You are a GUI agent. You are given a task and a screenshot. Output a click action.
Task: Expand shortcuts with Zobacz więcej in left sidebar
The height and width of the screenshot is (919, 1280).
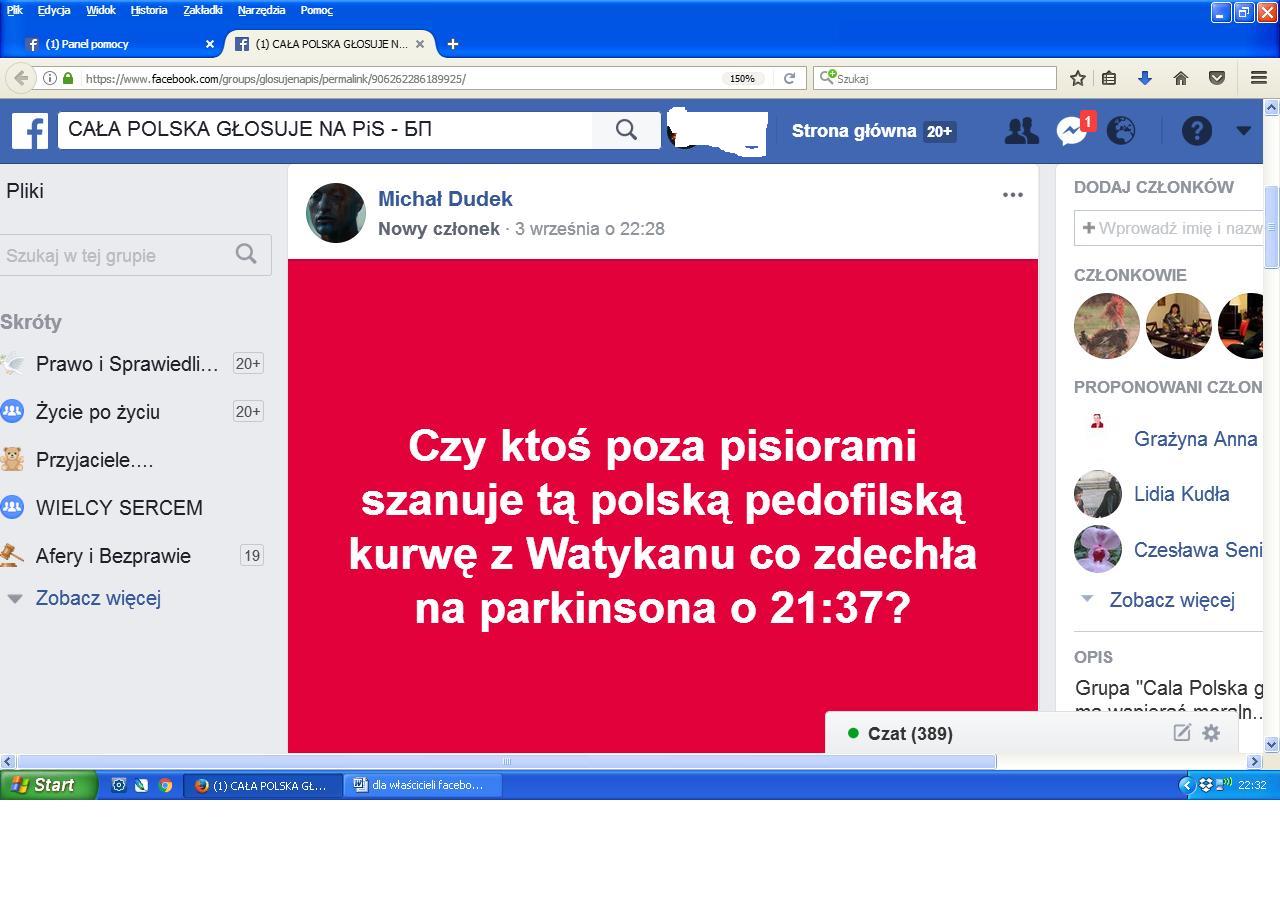pos(98,598)
